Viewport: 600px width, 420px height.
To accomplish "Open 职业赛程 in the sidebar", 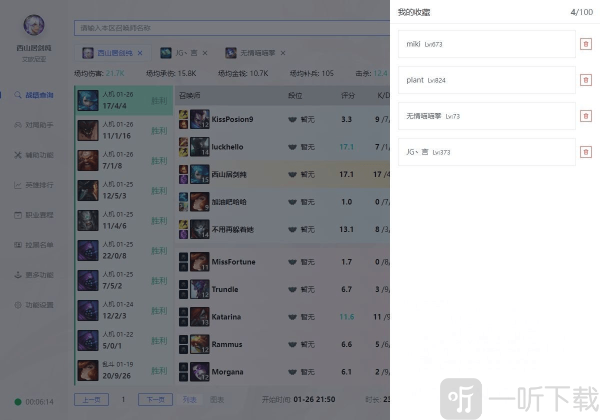I will coord(34,215).
